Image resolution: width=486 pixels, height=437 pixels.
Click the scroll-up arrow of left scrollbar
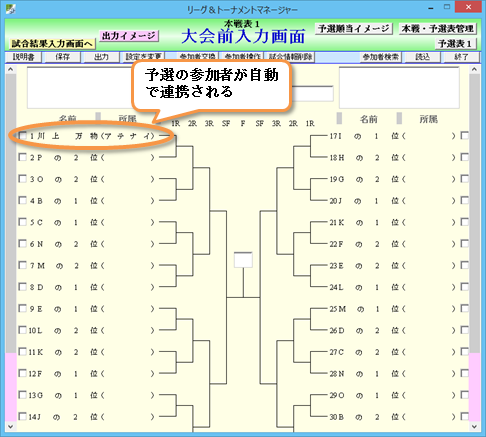(x=11, y=69)
